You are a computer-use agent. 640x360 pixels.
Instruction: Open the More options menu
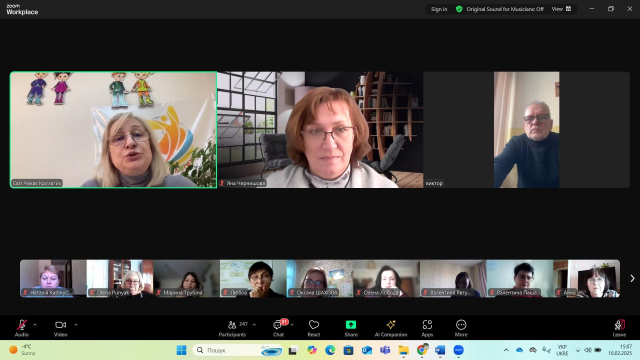(461, 328)
